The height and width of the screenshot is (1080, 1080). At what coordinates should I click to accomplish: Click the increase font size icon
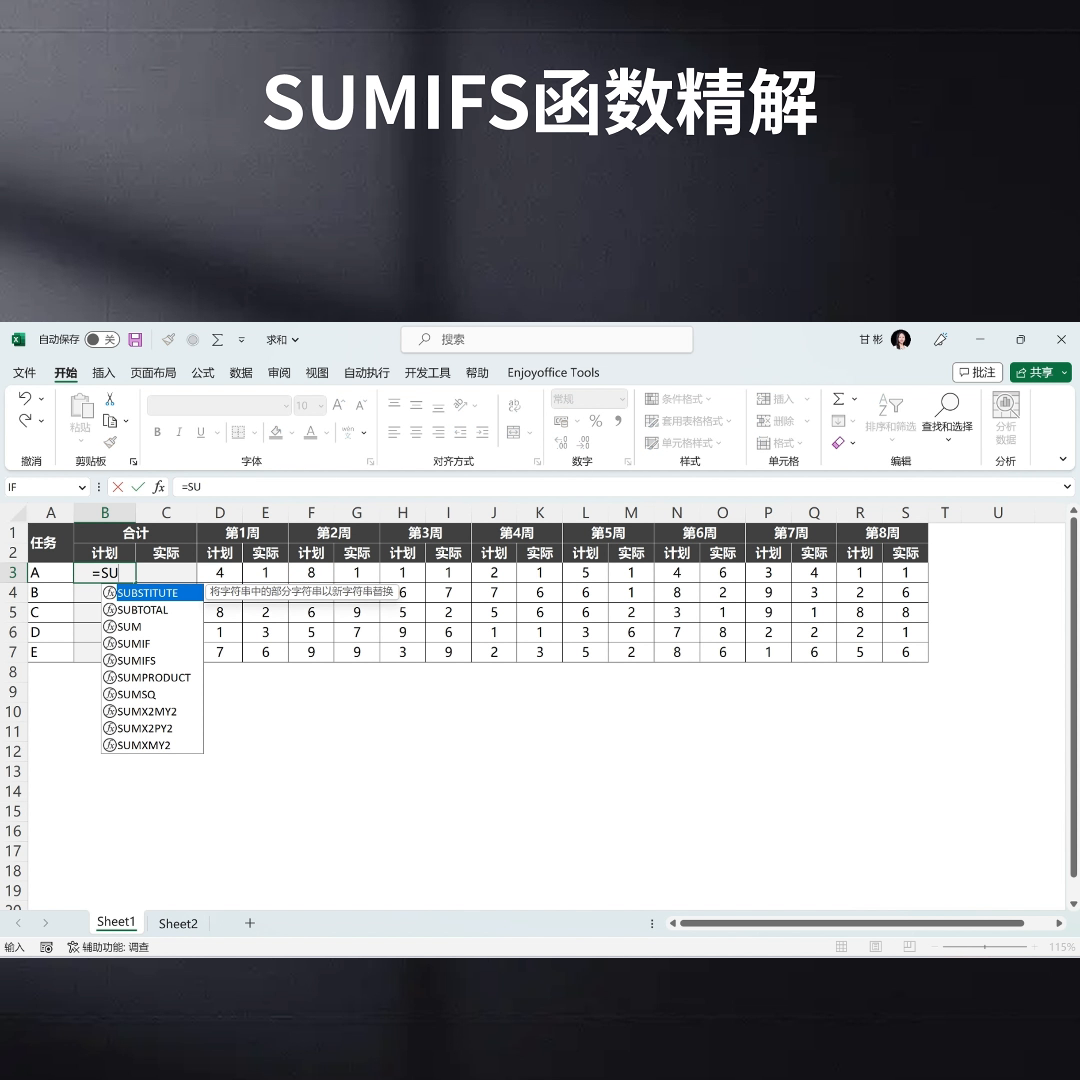coord(338,405)
